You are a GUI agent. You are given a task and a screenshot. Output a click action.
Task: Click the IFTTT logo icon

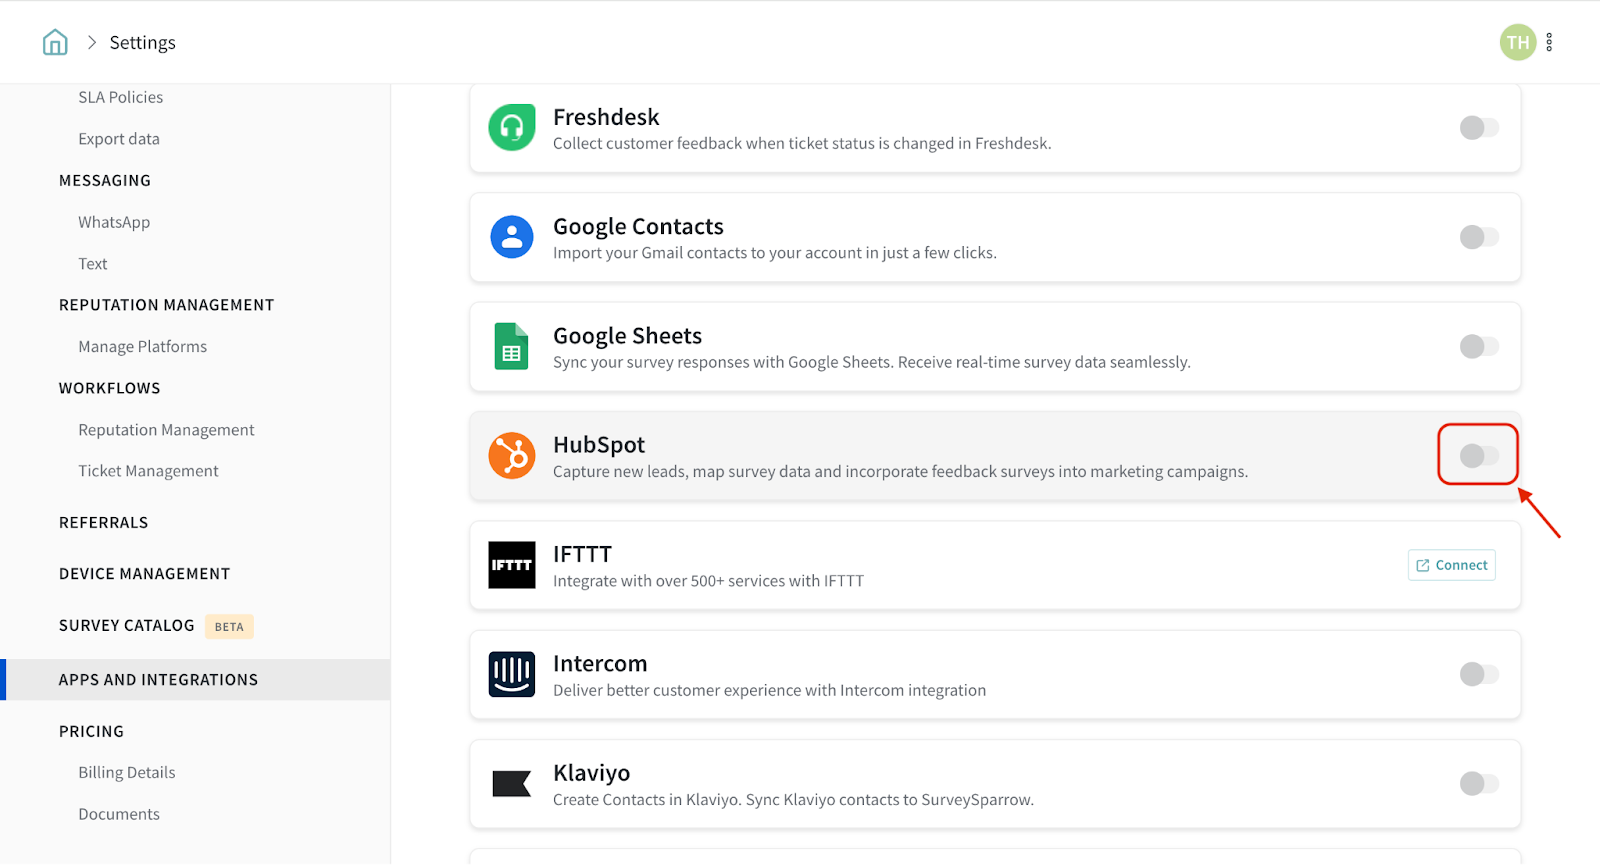coord(511,565)
